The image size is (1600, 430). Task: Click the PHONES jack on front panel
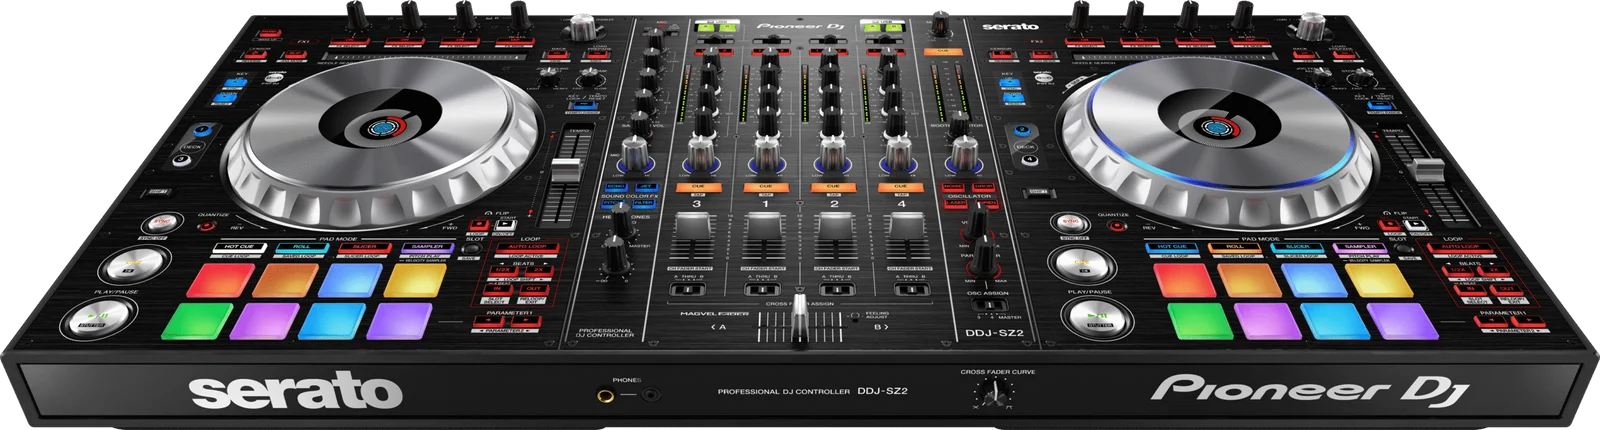pyautogui.click(x=607, y=396)
